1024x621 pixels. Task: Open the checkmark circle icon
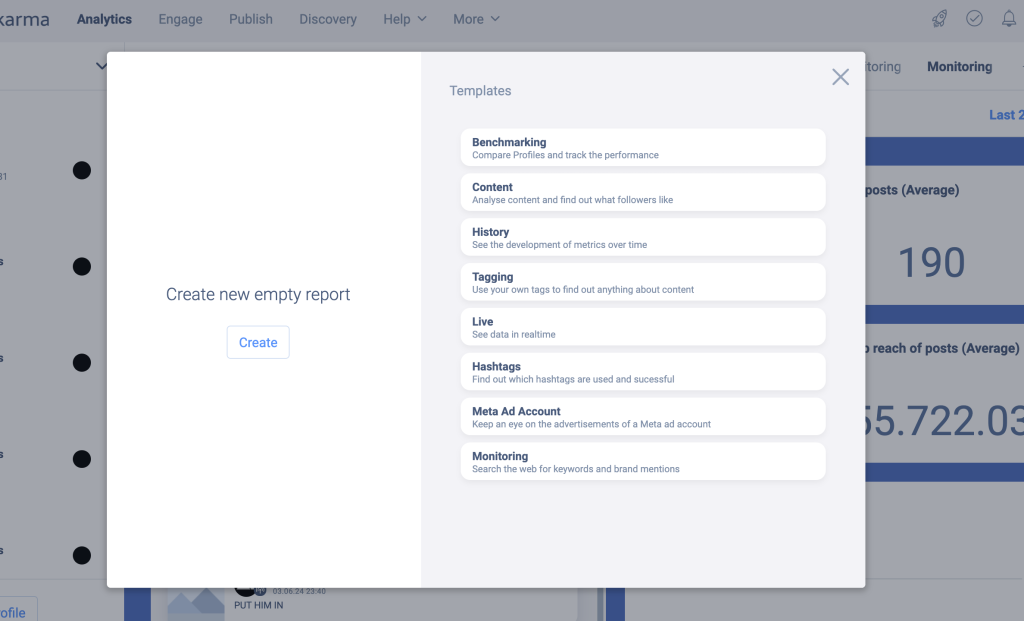[x=974, y=19]
